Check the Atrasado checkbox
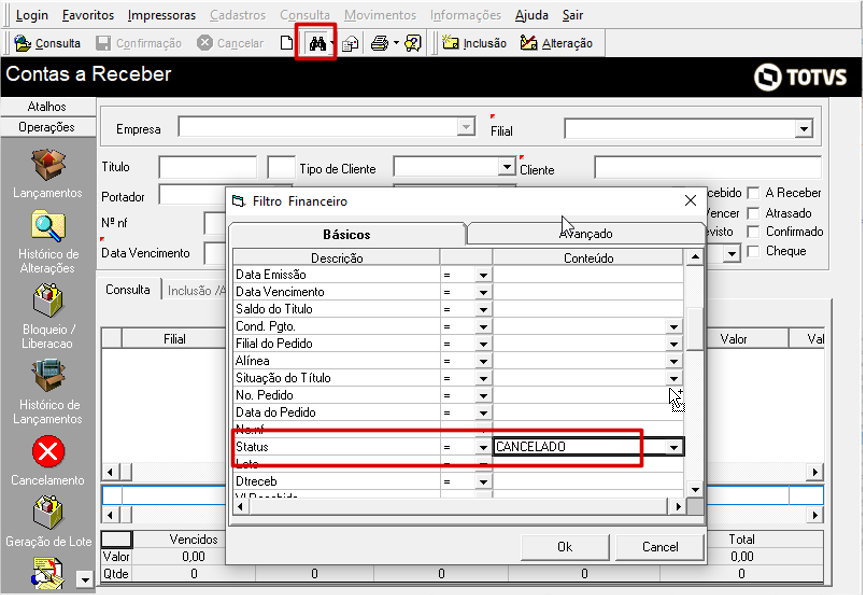863x595 pixels. pos(753,213)
